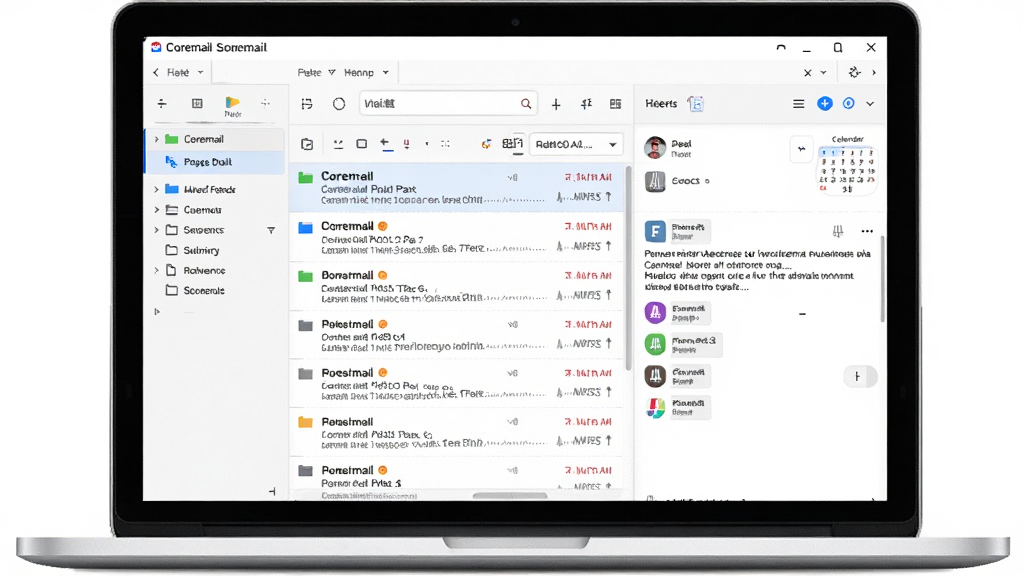
Task: Click the rounded button above the calendar's left edge
Action: pos(801,149)
